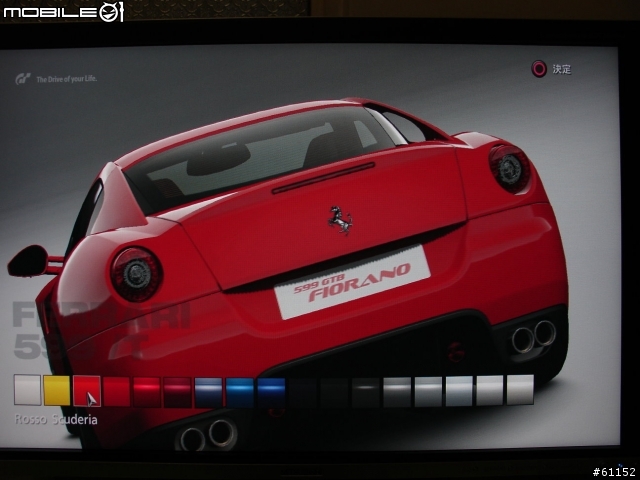Choose the dark gray gradient swatch before silvers
Screen dimensions: 640x480
coord(397,392)
